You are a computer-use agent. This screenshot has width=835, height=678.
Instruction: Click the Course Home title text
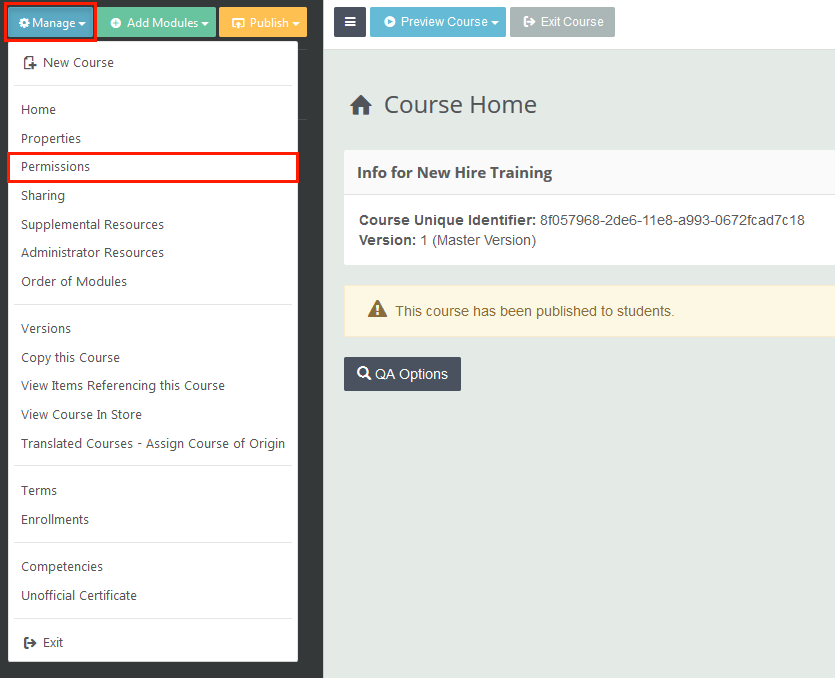(x=460, y=105)
